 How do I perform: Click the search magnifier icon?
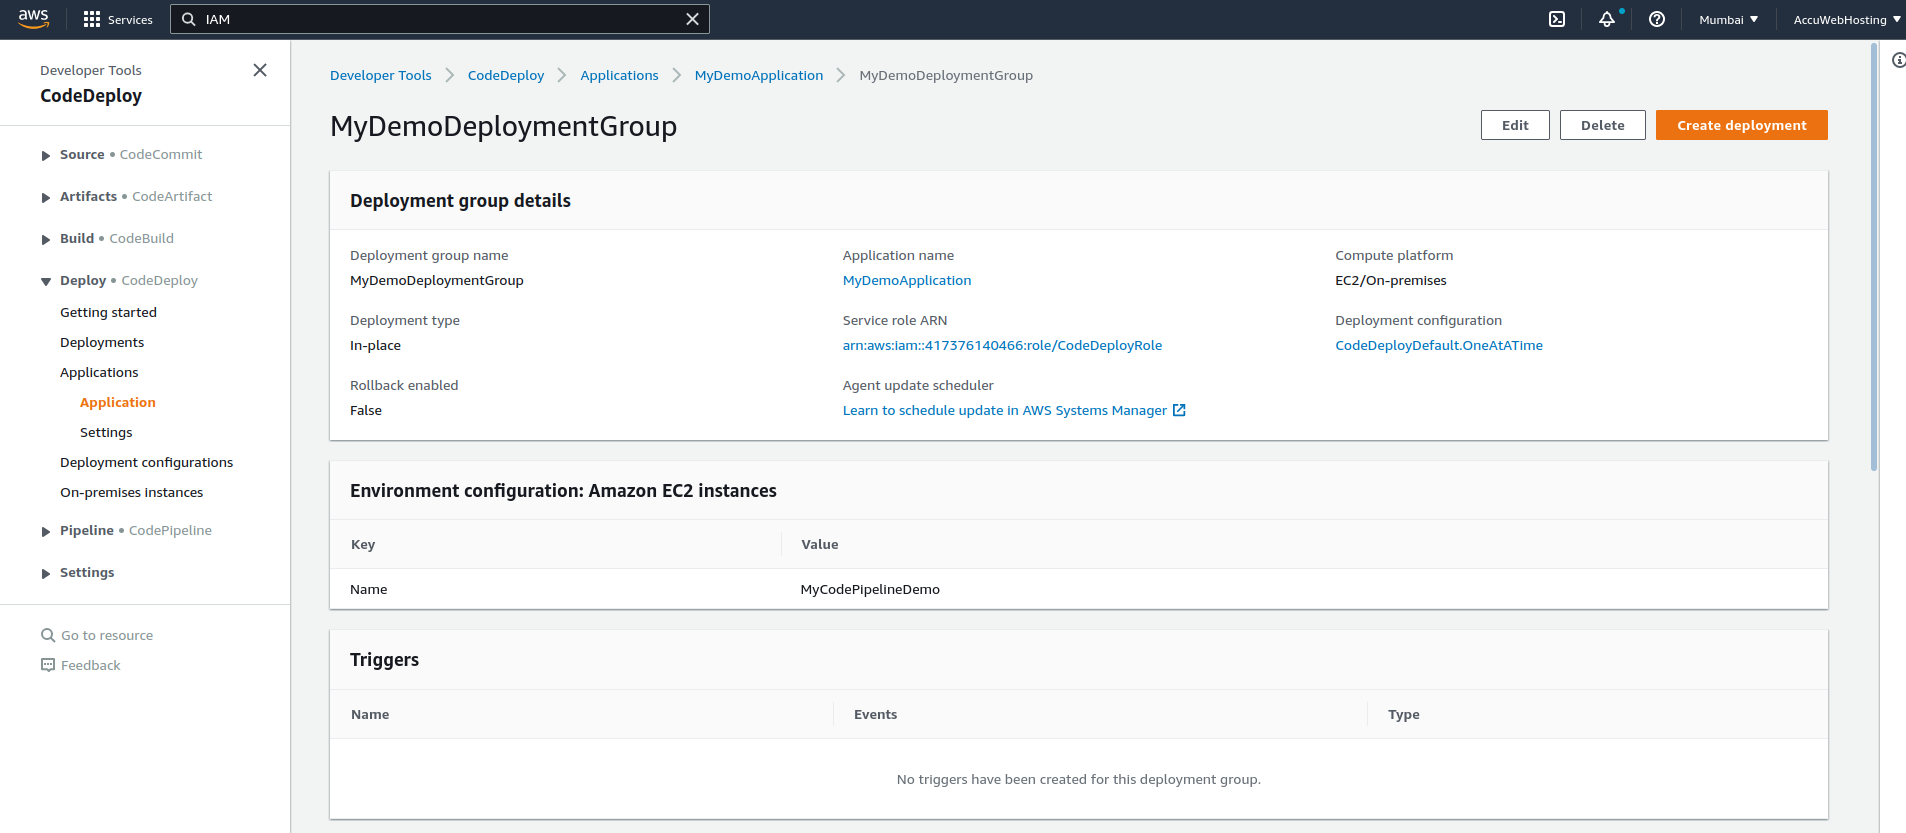[x=188, y=19]
